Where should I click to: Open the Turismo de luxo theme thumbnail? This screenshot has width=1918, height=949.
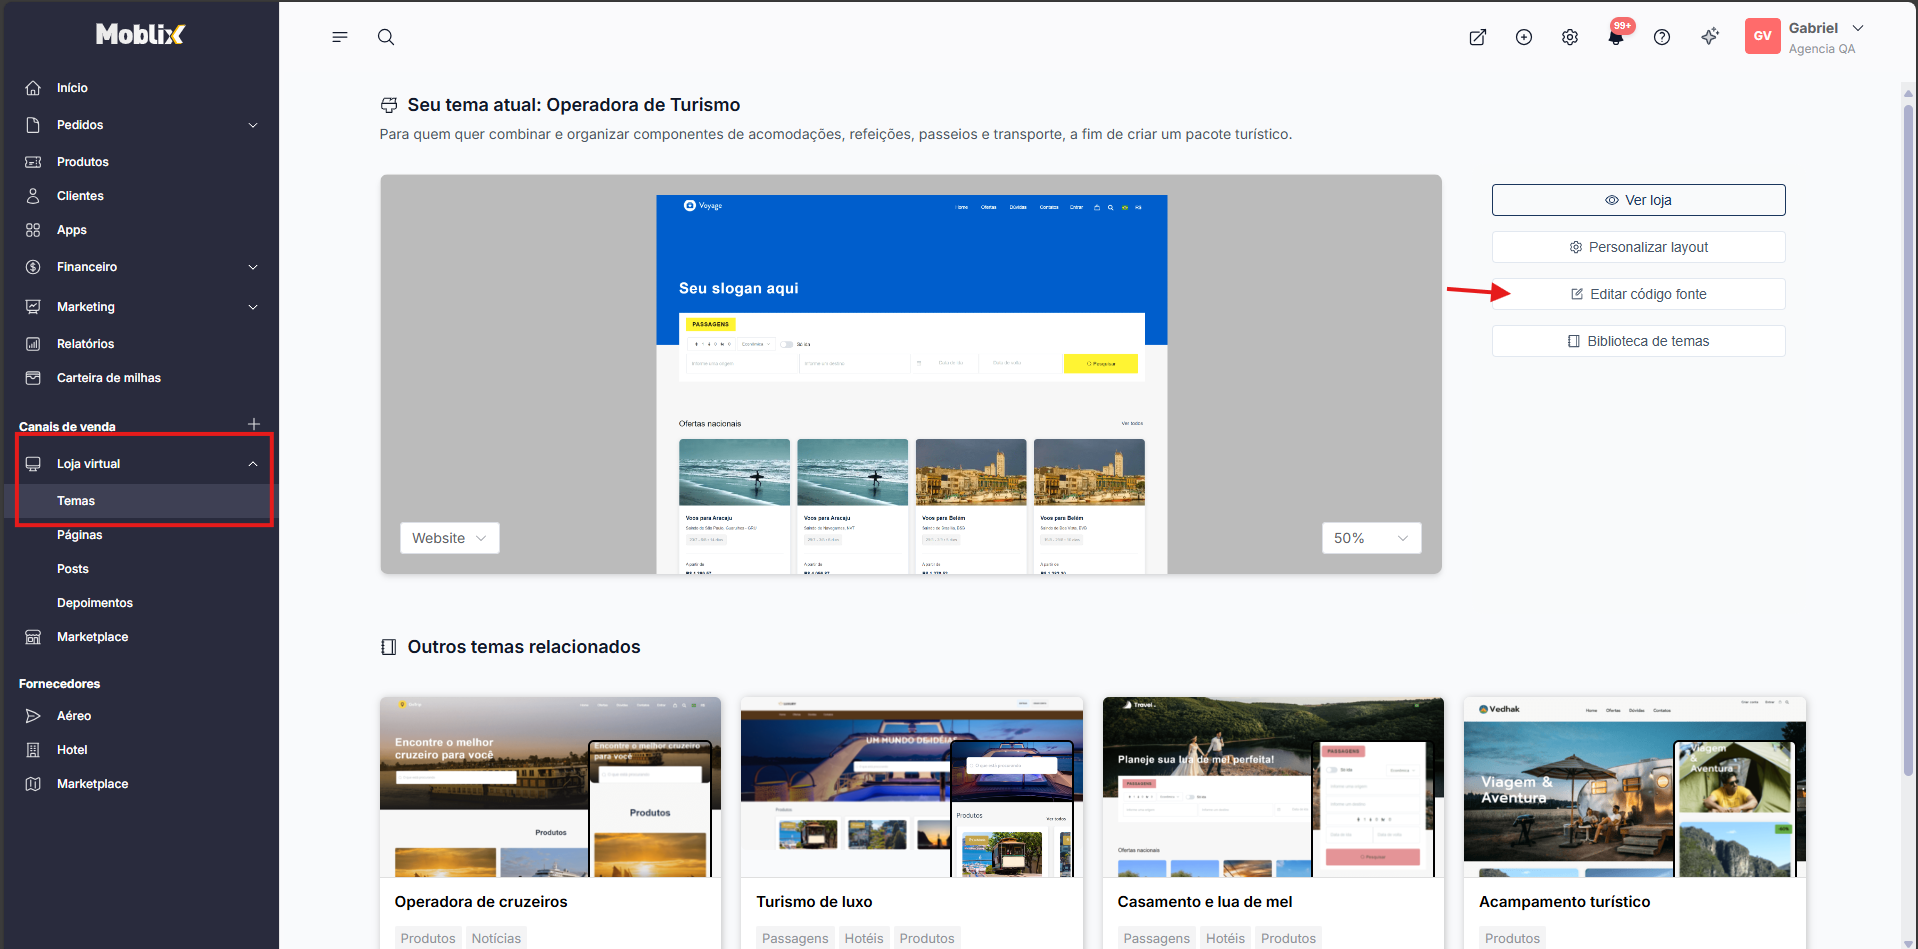(911, 788)
